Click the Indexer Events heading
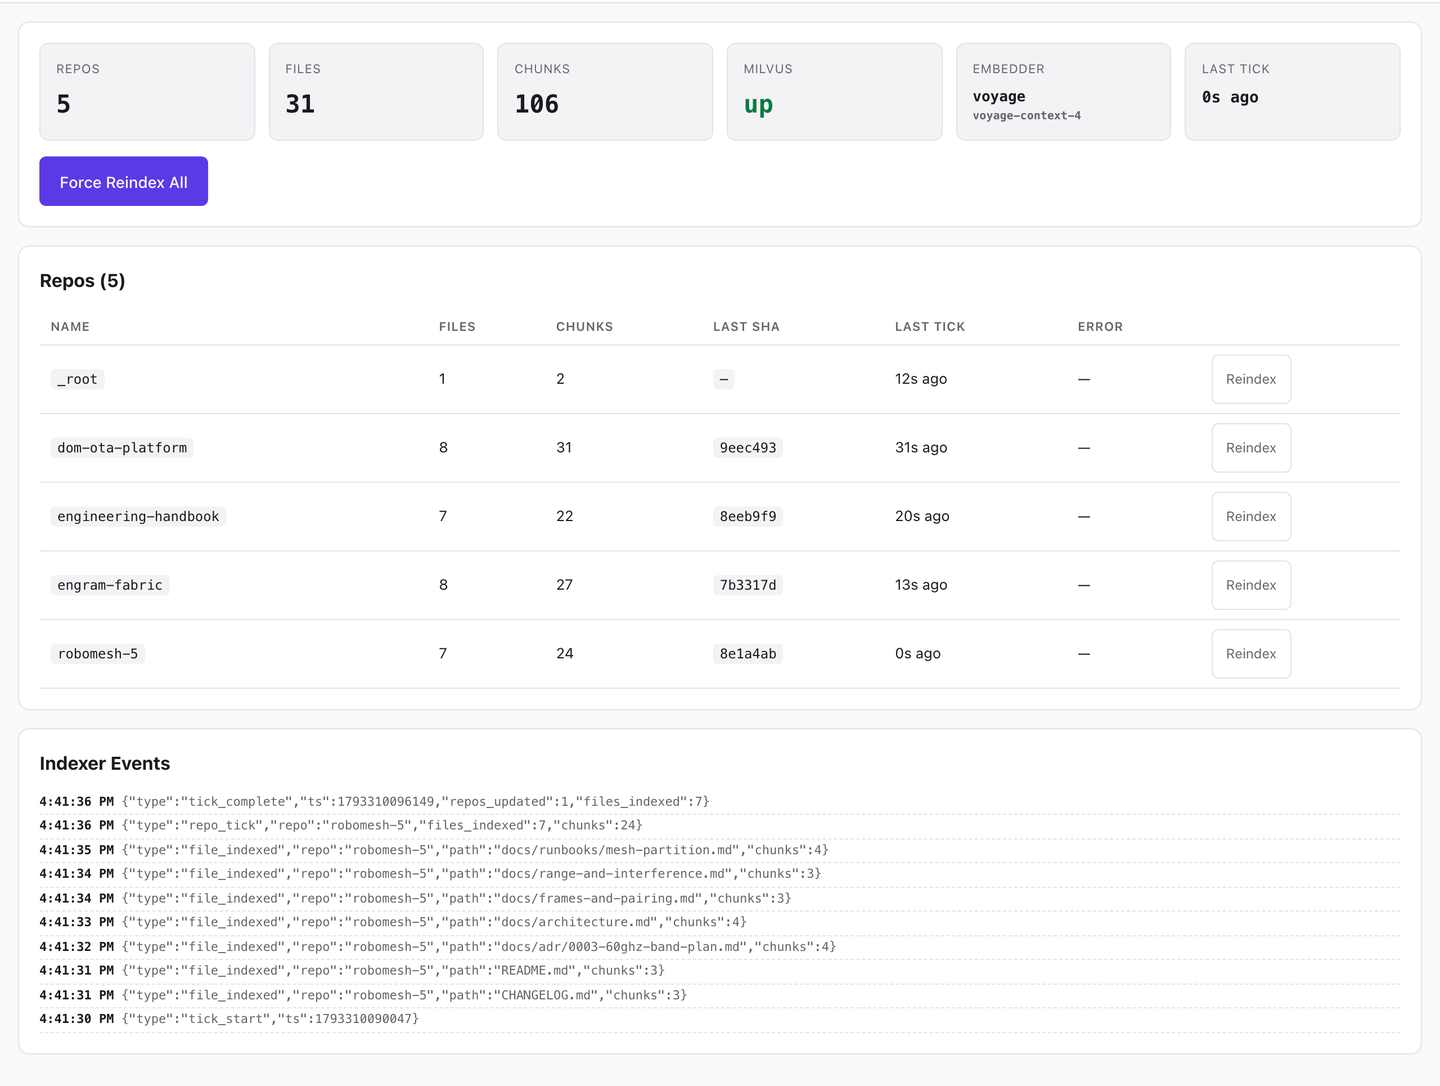Image resolution: width=1440 pixels, height=1086 pixels. pos(105,764)
